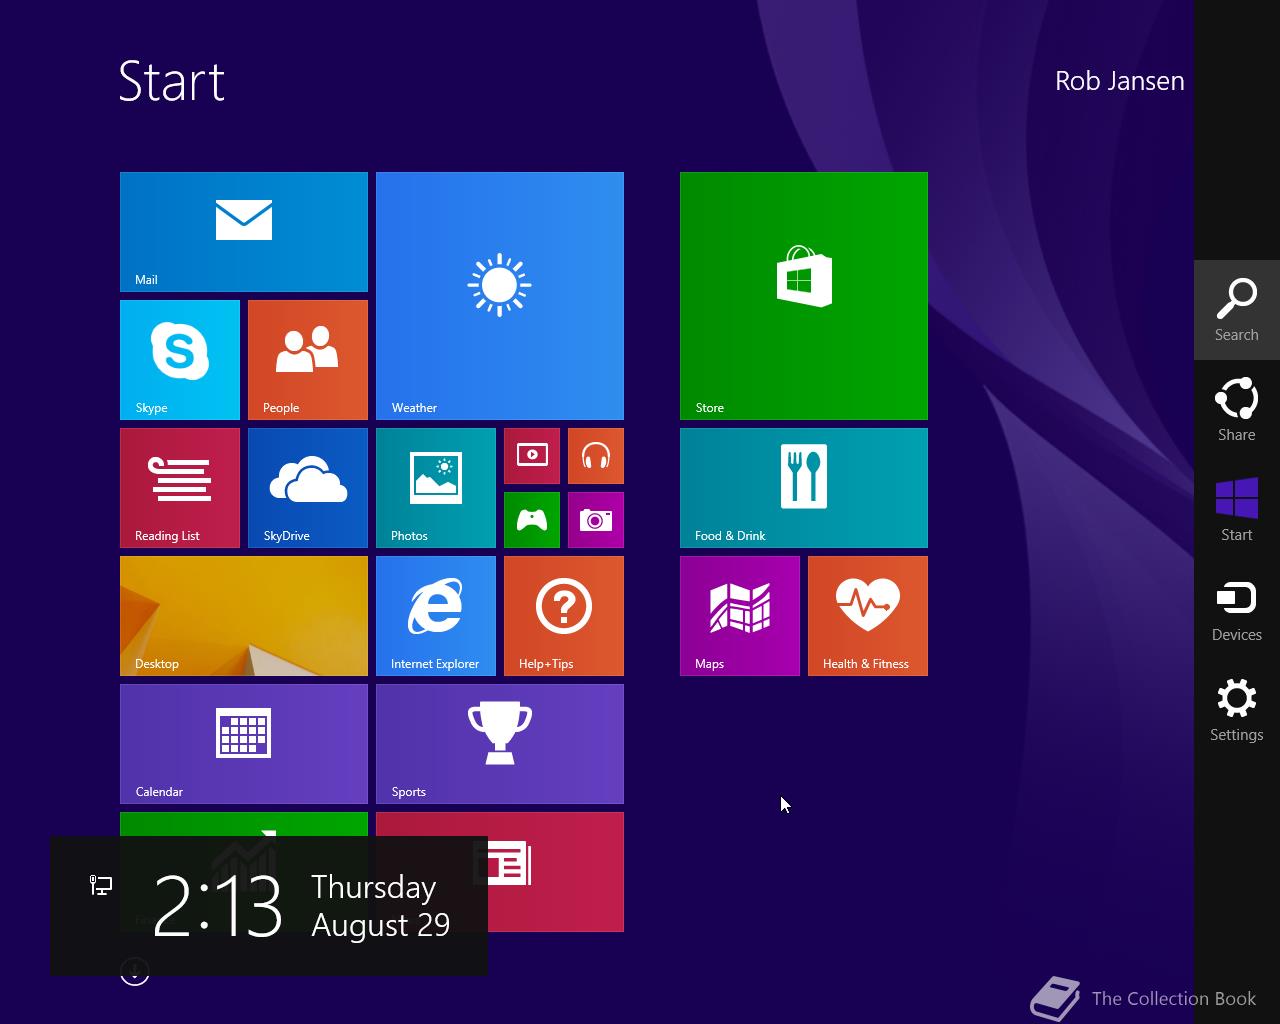The height and width of the screenshot is (1024, 1280).
Task: Open the Health & Fitness tile
Action: [x=868, y=616]
